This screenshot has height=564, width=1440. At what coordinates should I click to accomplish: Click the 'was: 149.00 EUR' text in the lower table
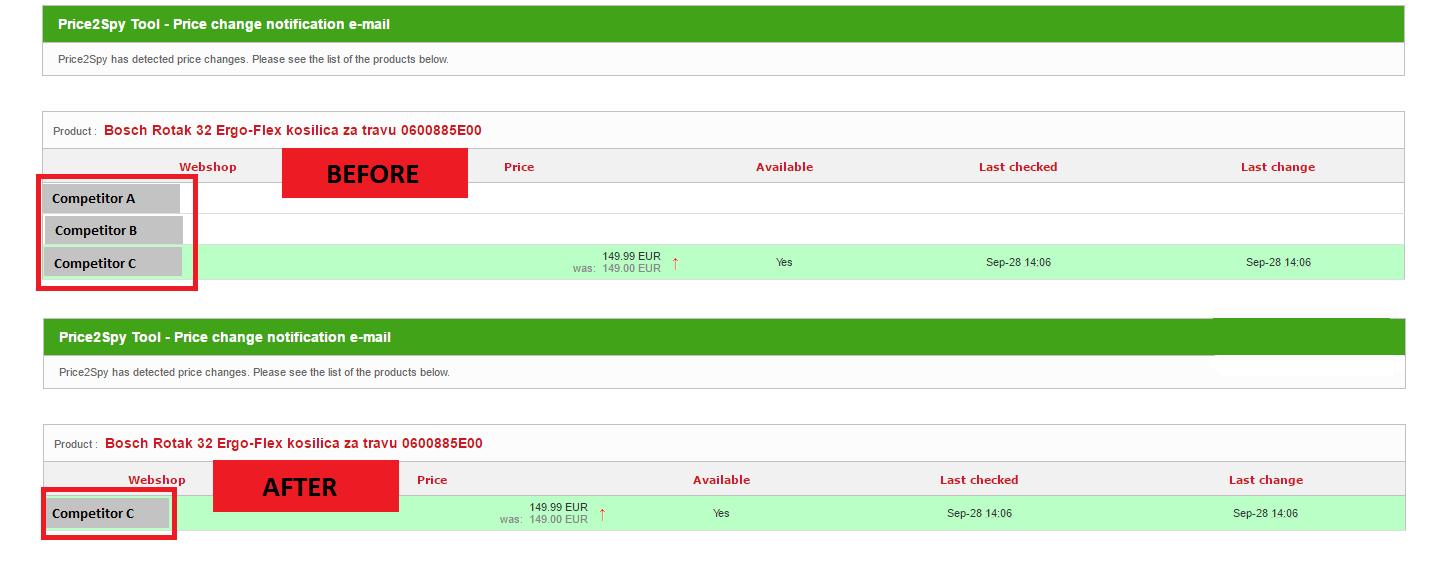tap(544, 519)
